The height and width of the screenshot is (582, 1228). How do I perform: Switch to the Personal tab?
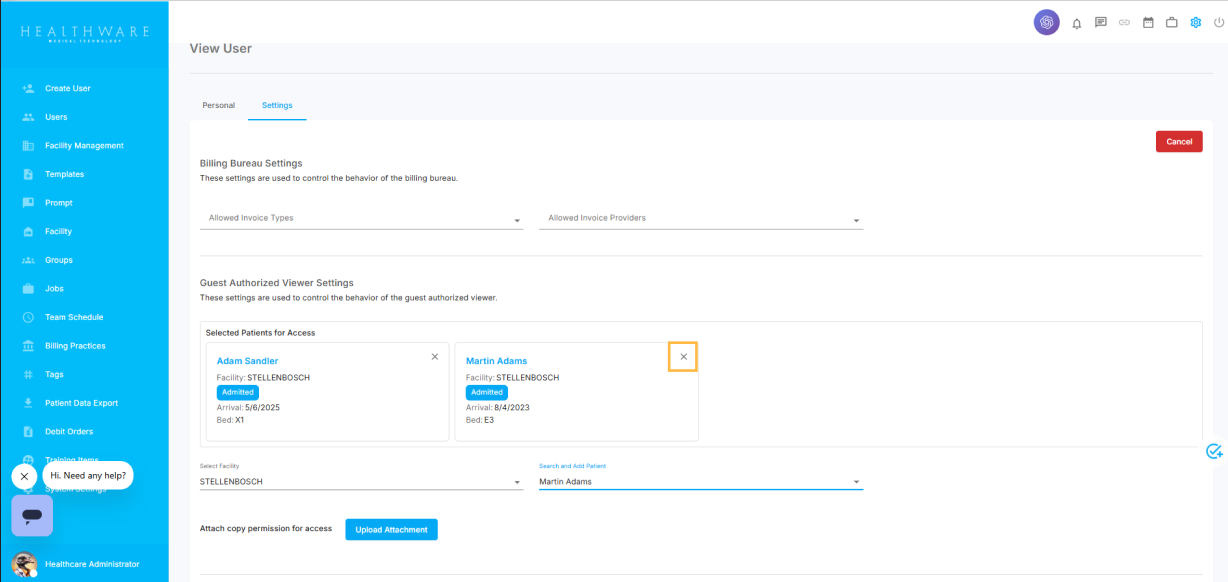point(218,105)
